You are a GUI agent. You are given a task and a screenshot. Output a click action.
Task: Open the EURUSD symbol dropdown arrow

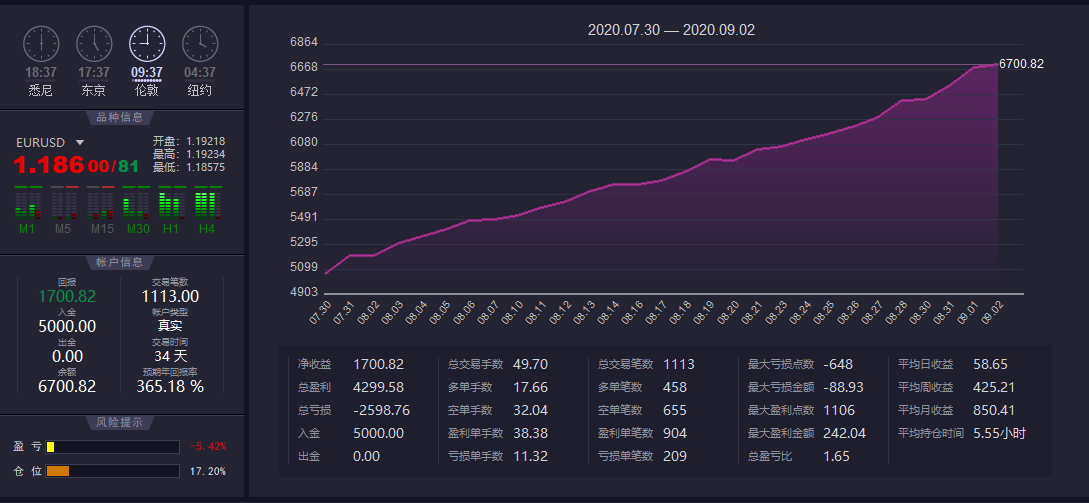coord(80,143)
